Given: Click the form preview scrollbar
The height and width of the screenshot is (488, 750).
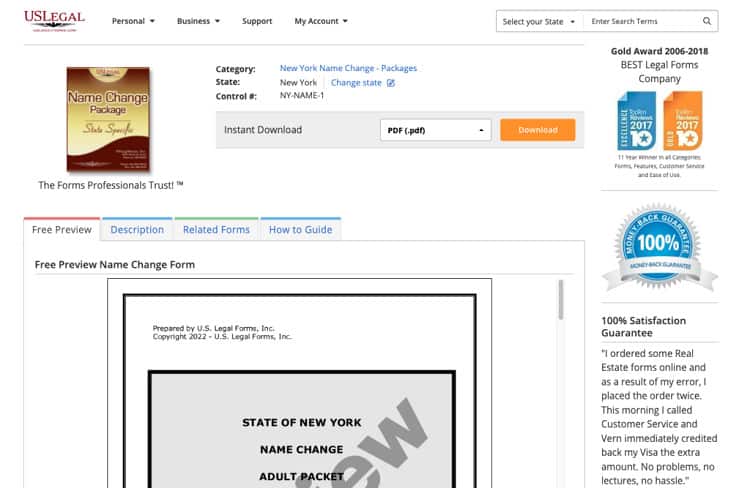Looking at the screenshot, I should coord(561,300).
